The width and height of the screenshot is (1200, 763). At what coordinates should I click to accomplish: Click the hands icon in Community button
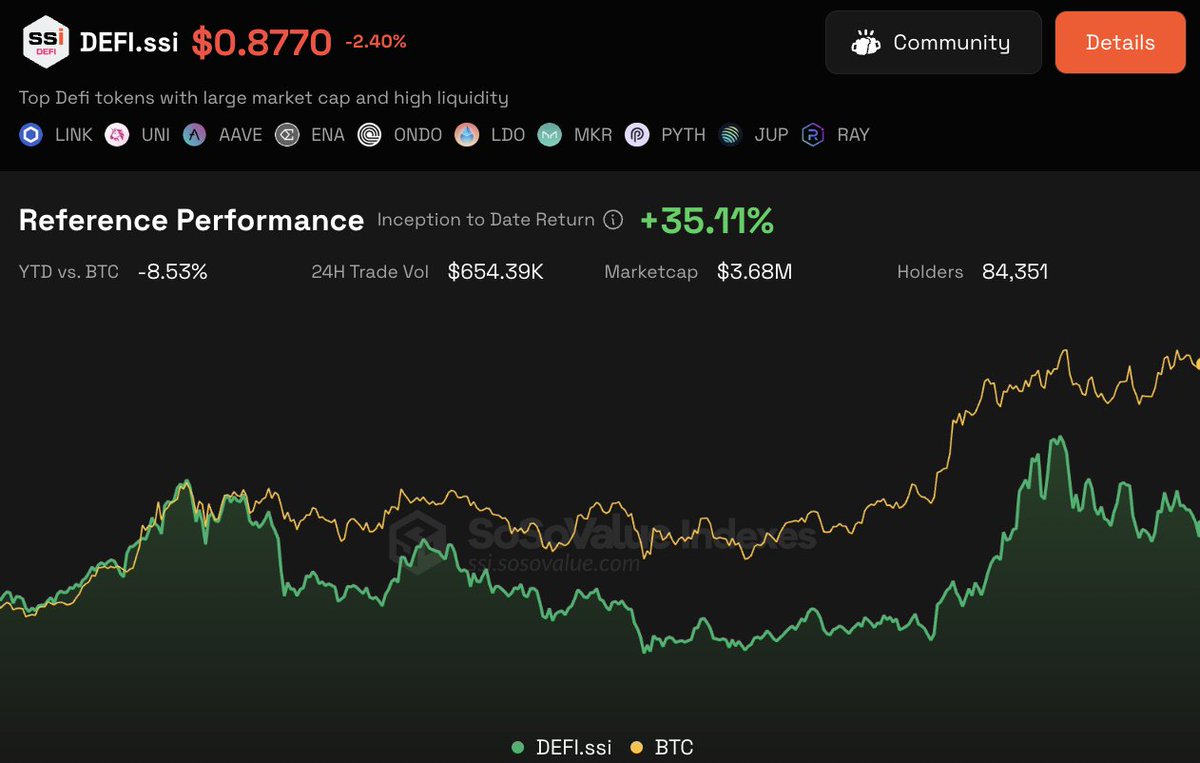coord(866,43)
